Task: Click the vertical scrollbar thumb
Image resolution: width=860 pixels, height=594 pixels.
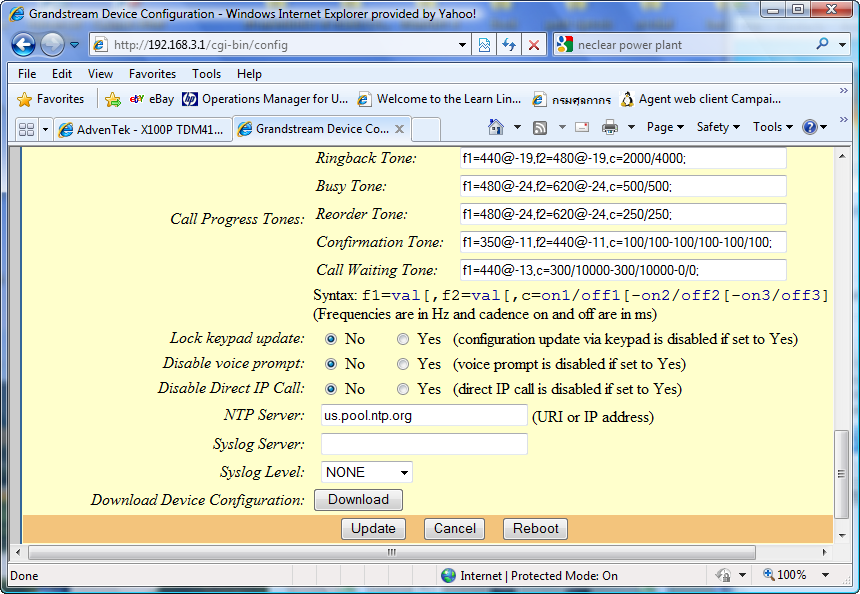Action: [x=841, y=474]
